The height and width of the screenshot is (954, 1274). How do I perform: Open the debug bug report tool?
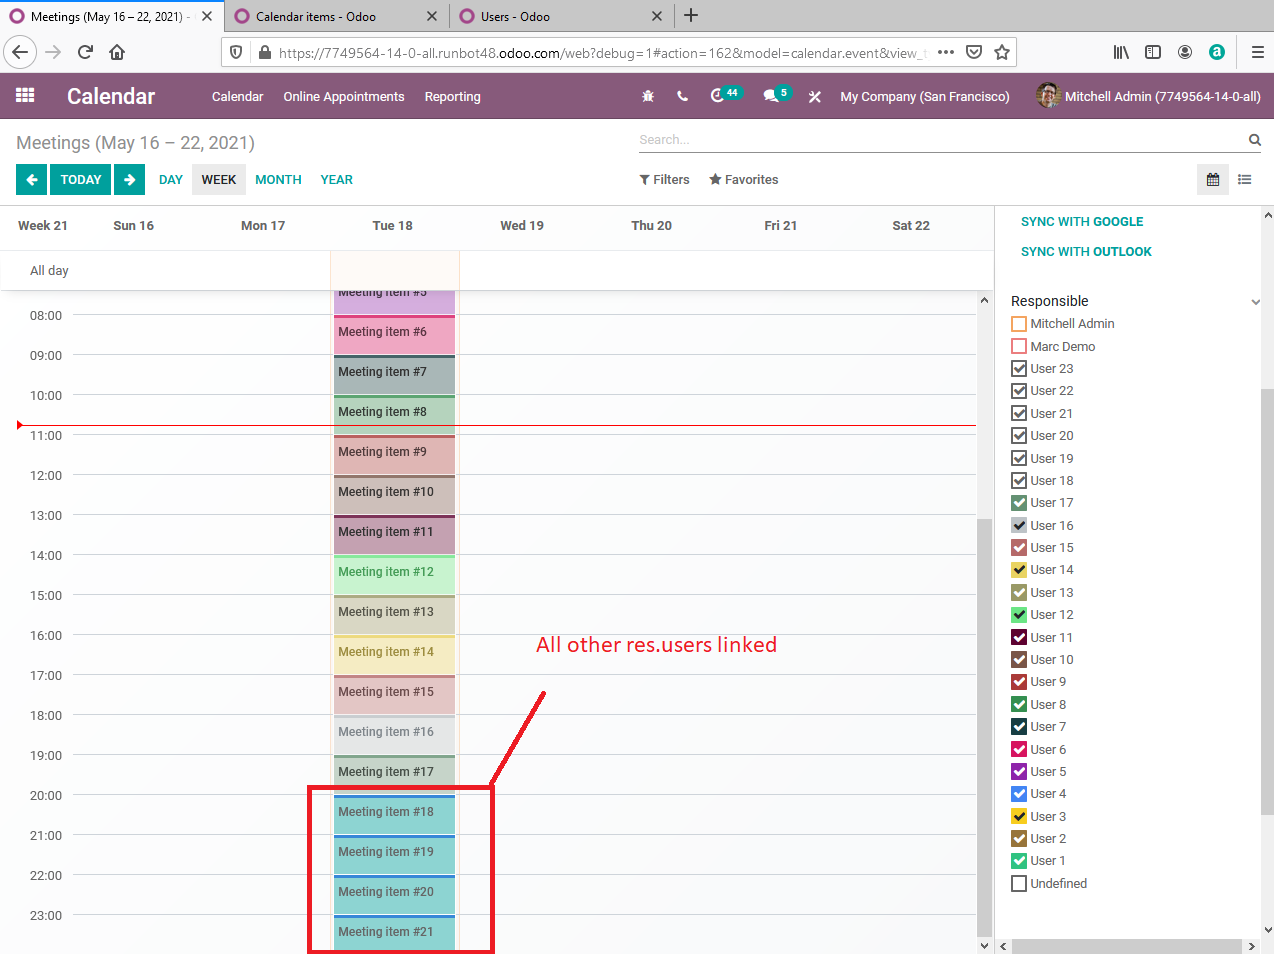[x=647, y=96]
